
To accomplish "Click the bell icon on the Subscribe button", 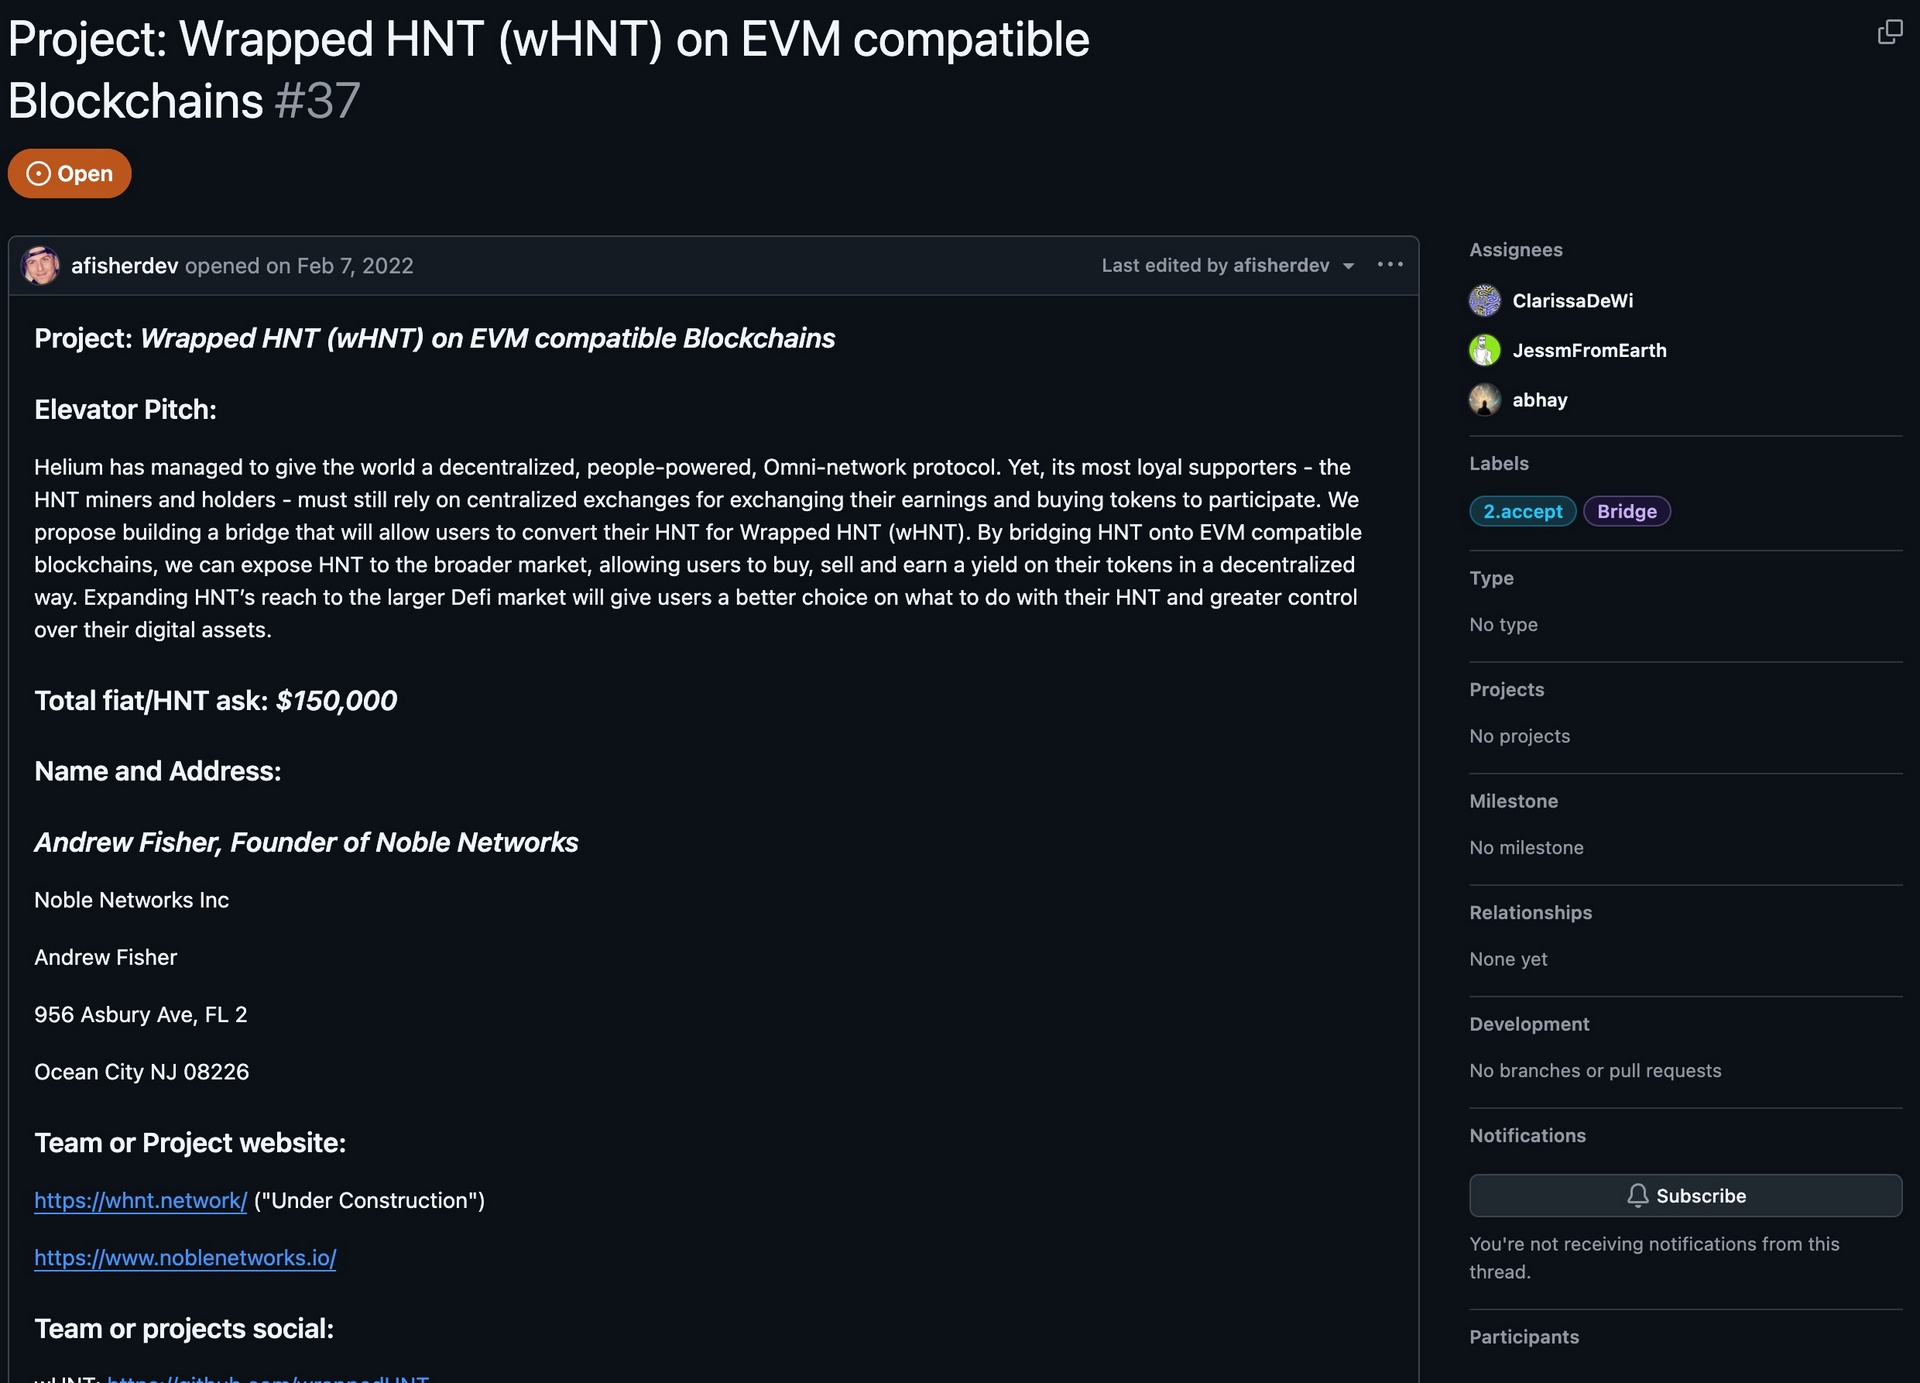I will click(x=1637, y=1196).
